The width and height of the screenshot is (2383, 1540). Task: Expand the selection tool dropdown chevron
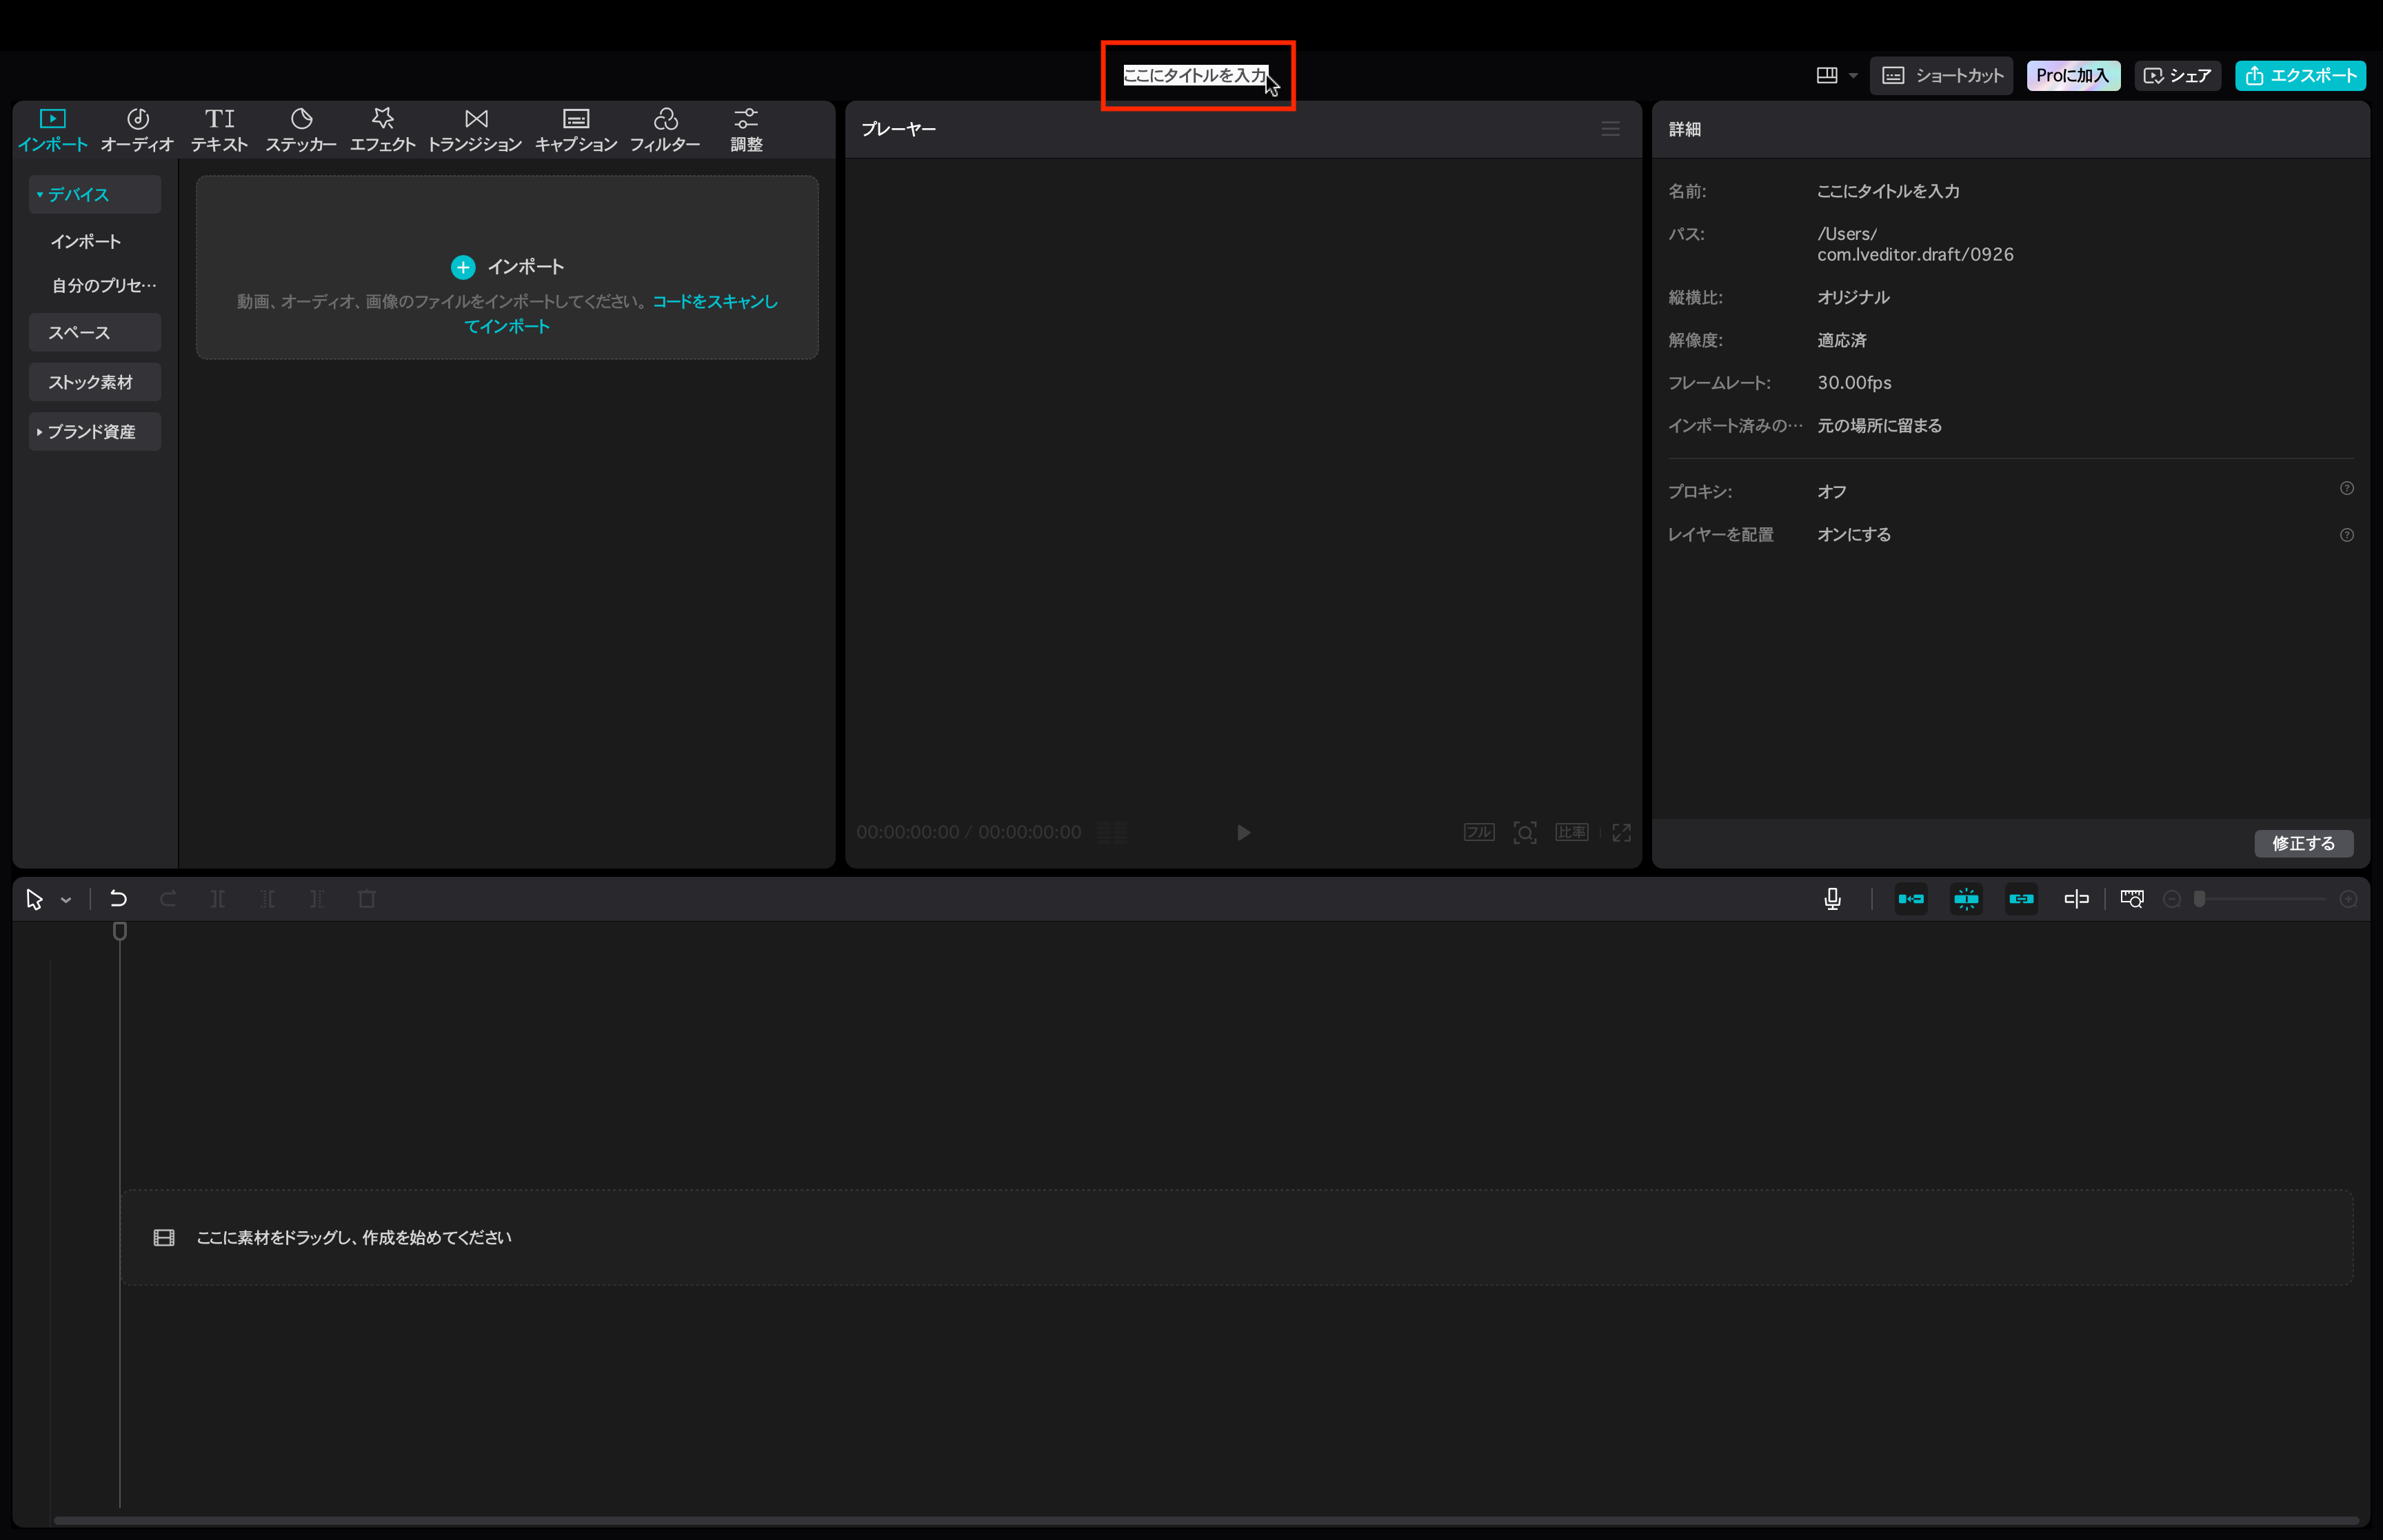[66, 900]
